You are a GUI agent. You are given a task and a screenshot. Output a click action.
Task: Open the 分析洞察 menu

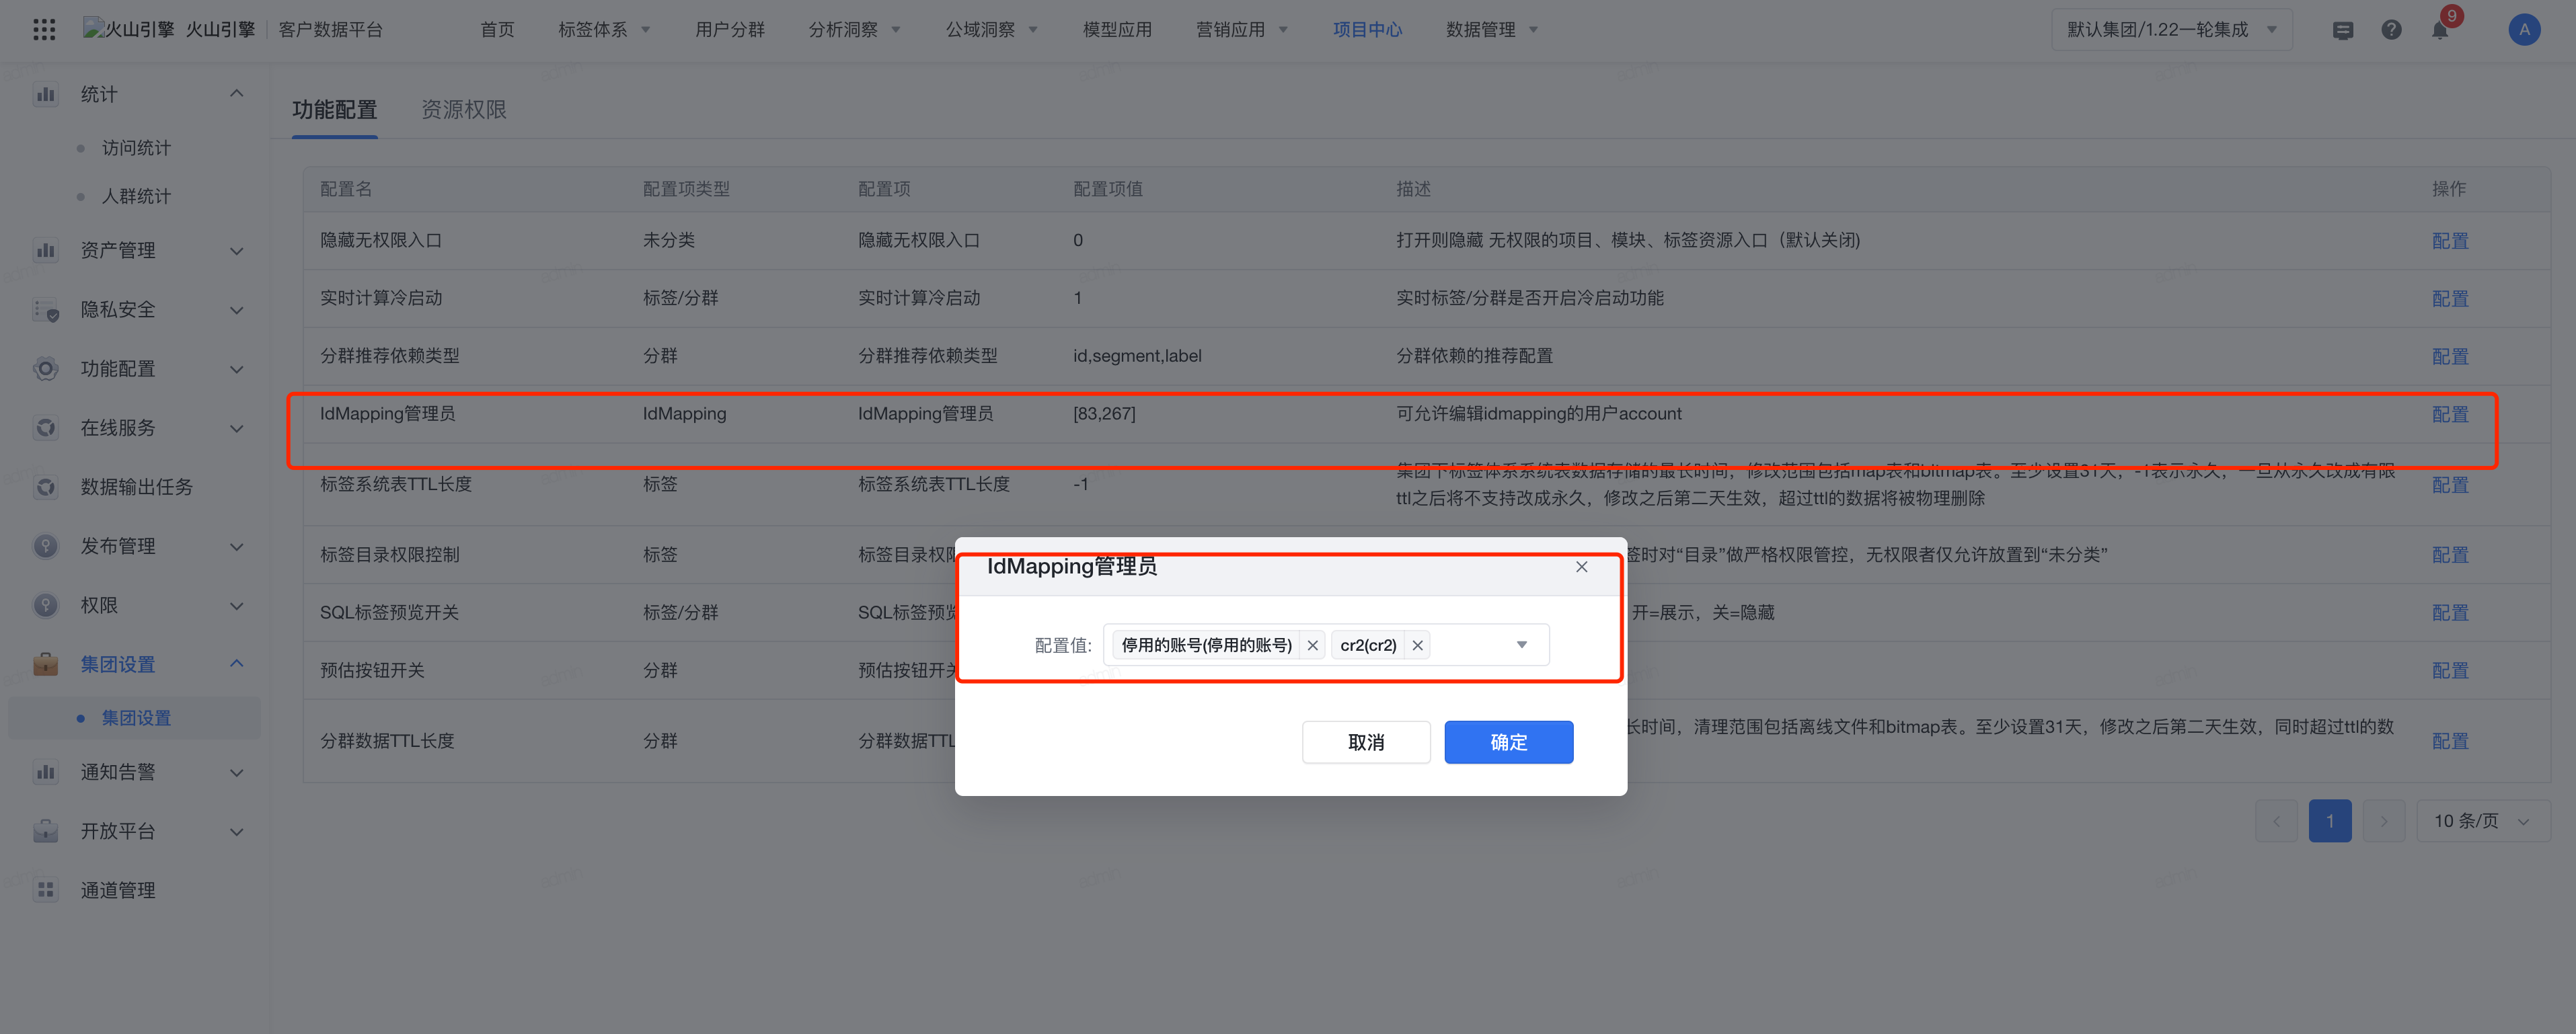854,30
